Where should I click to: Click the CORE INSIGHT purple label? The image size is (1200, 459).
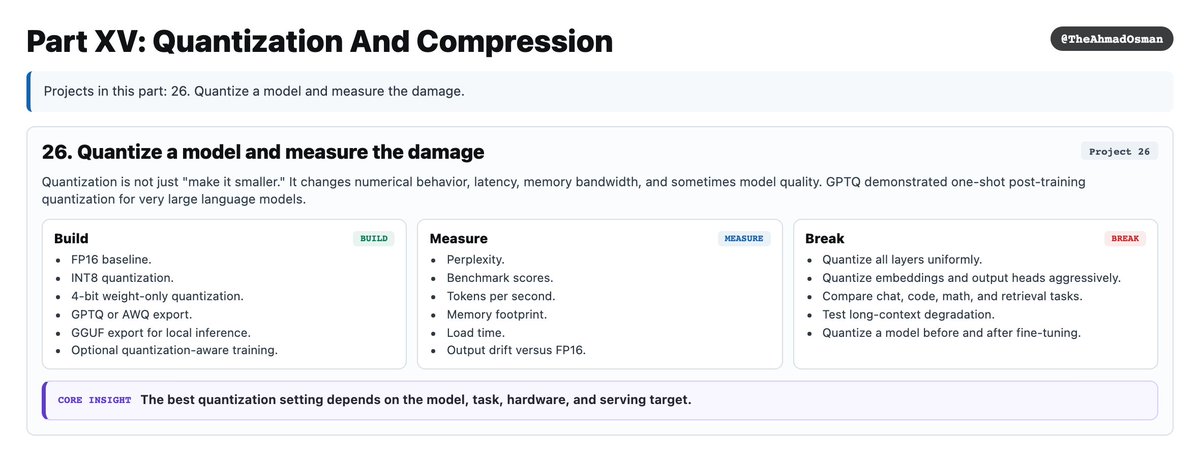pos(94,400)
